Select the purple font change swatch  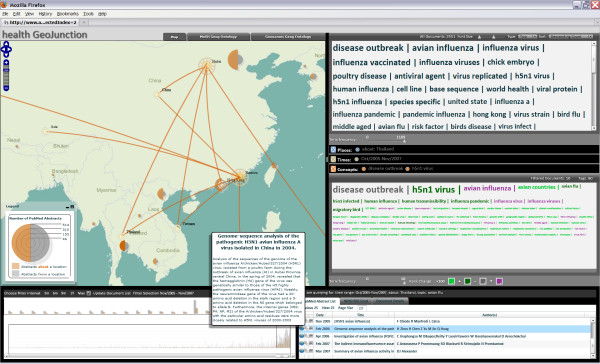(x=499, y=281)
